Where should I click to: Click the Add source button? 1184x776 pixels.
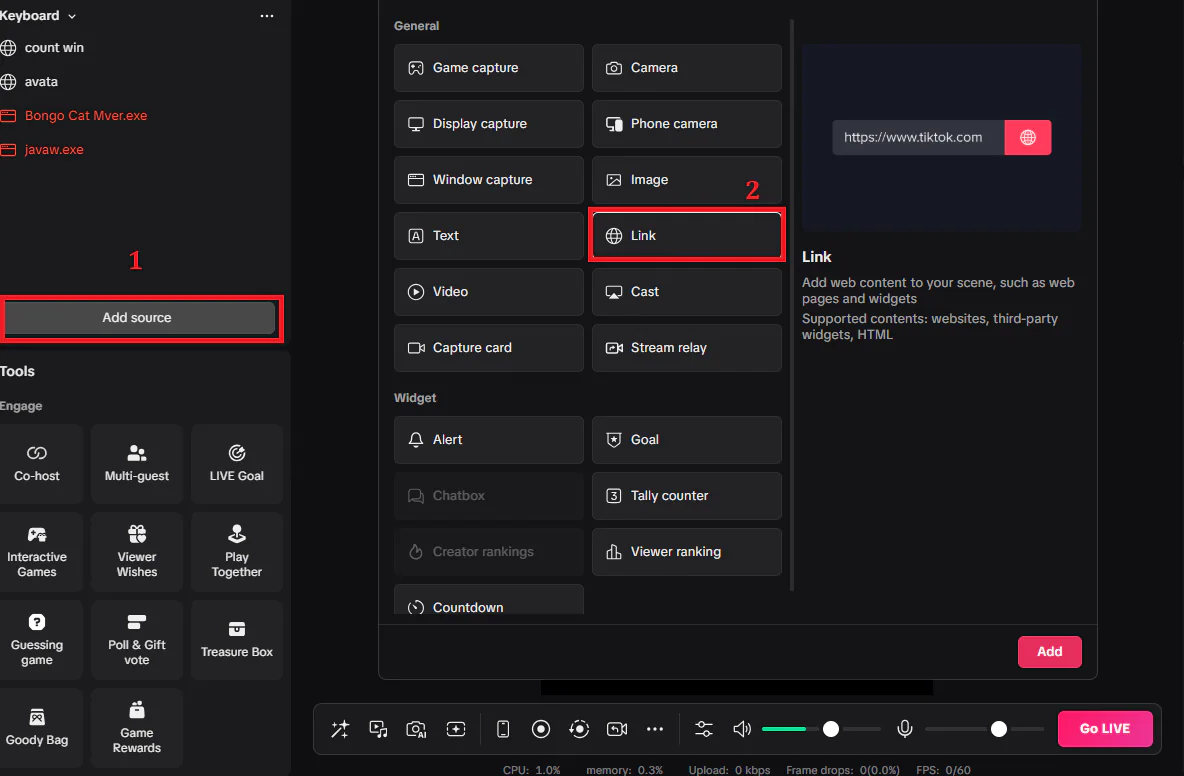pyautogui.click(x=140, y=318)
